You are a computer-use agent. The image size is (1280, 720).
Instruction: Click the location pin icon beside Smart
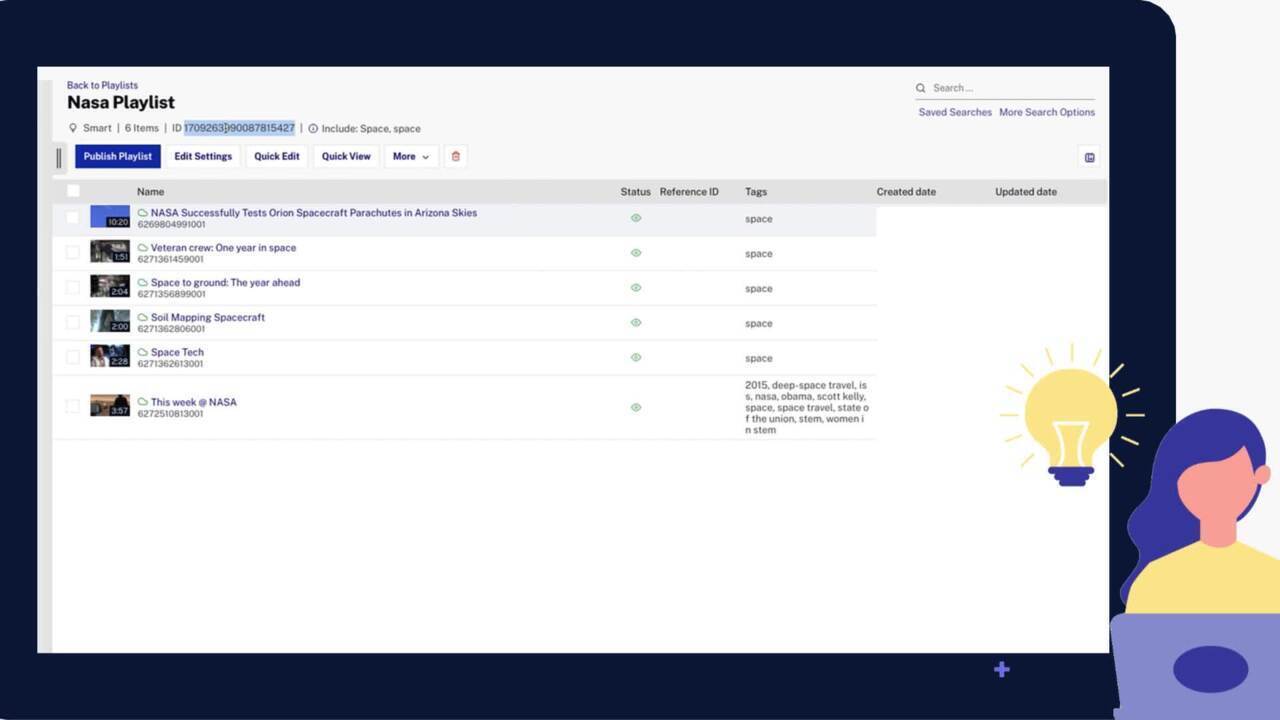coord(72,128)
